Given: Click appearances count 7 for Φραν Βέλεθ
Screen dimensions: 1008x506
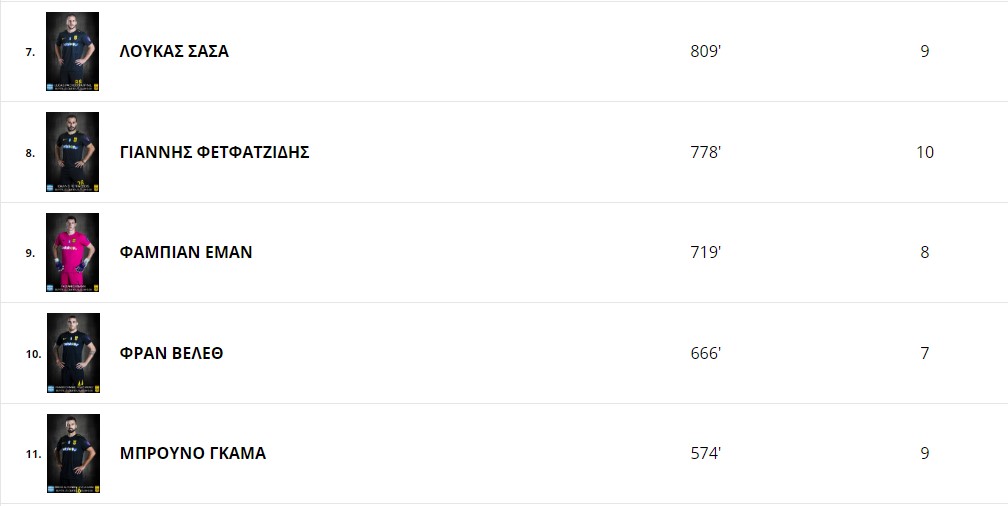Looking at the screenshot, I should point(924,354).
